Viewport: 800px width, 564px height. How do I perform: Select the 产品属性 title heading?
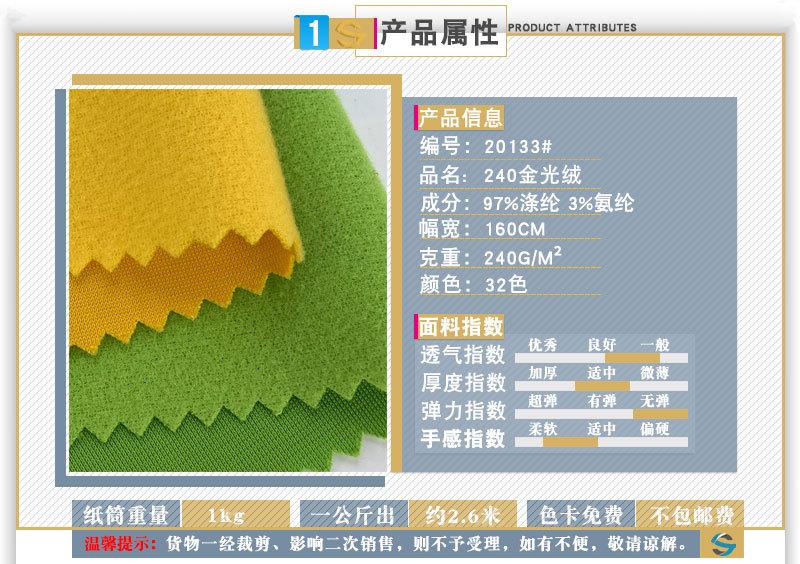point(439,32)
